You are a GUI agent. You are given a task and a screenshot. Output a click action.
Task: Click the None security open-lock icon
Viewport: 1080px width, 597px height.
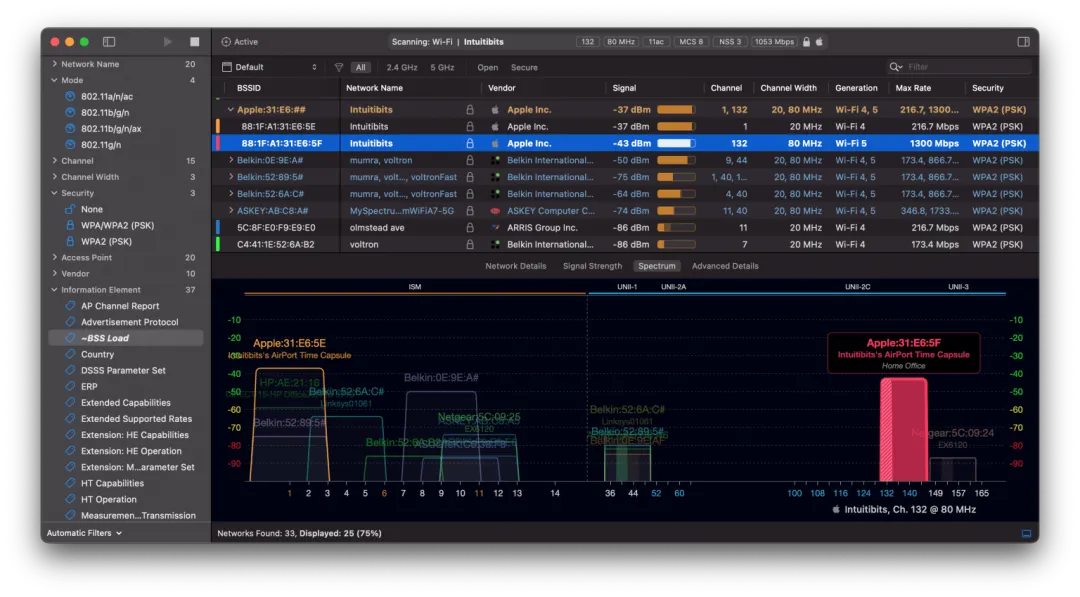[x=70, y=209]
